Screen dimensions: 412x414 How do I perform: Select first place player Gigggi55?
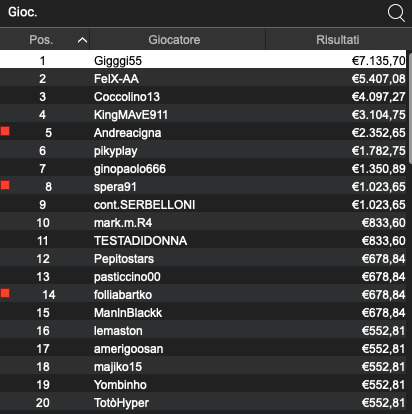[x=203, y=60]
